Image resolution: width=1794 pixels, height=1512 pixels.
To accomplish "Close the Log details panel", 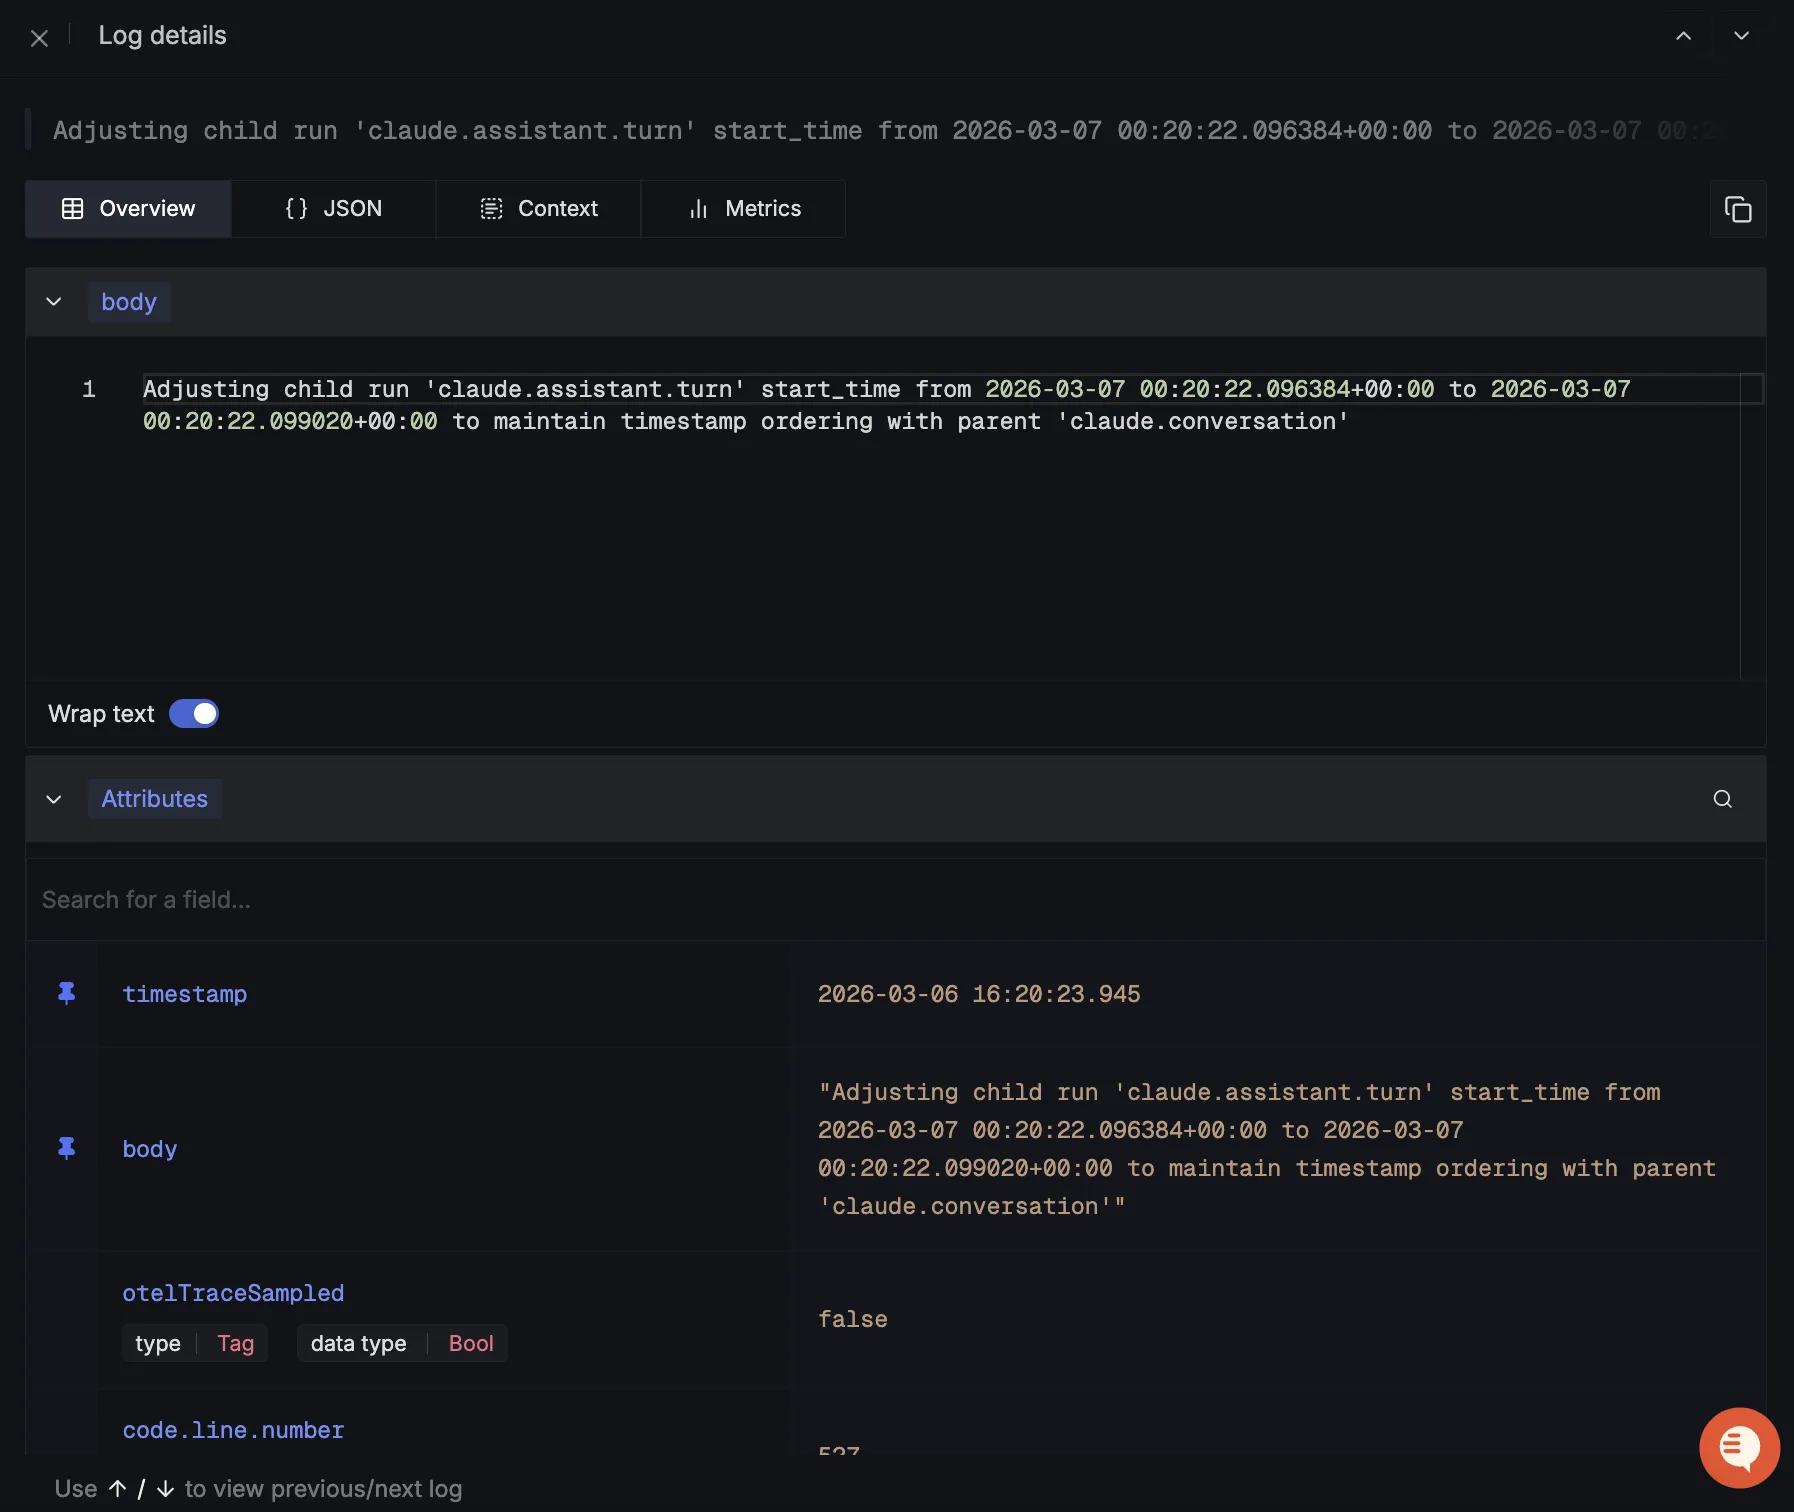I will [39, 38].
